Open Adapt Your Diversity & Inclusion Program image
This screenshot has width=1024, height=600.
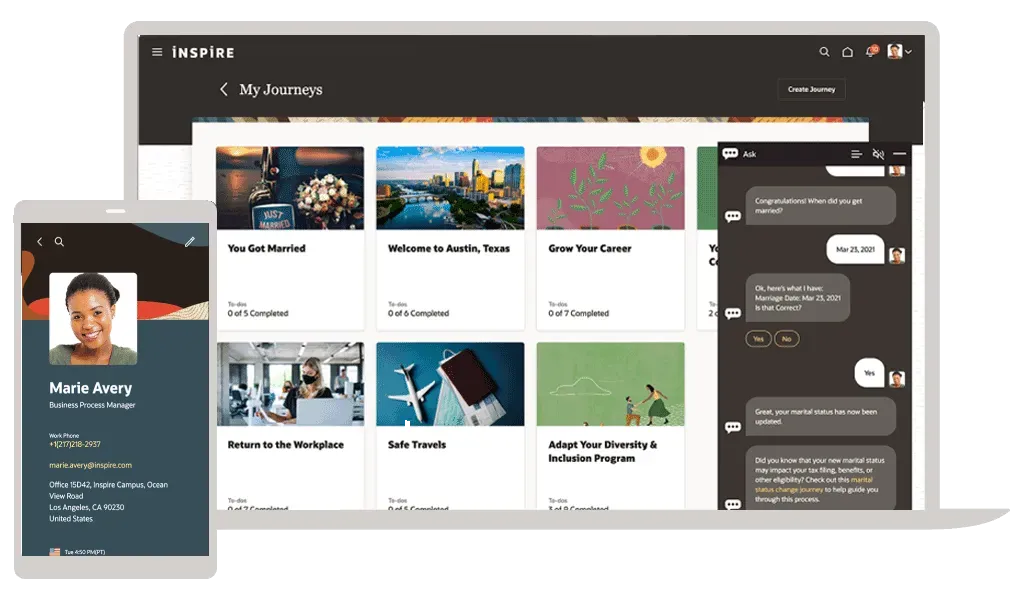[611, 384]
